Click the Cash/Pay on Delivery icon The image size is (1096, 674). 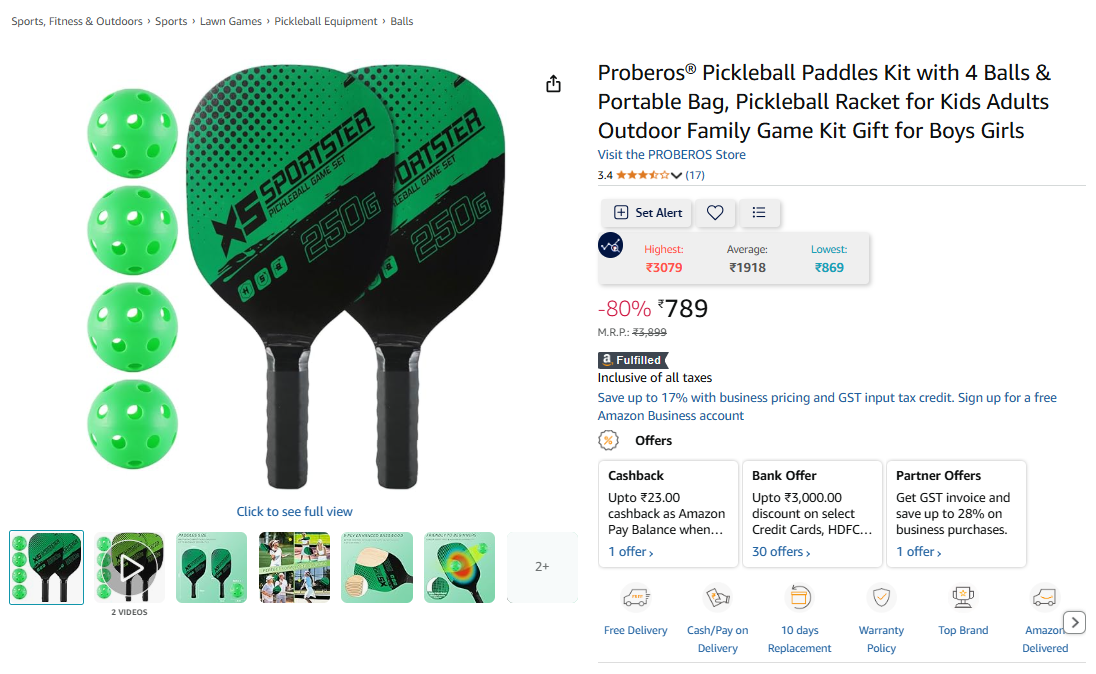click(x=717, y=598)
